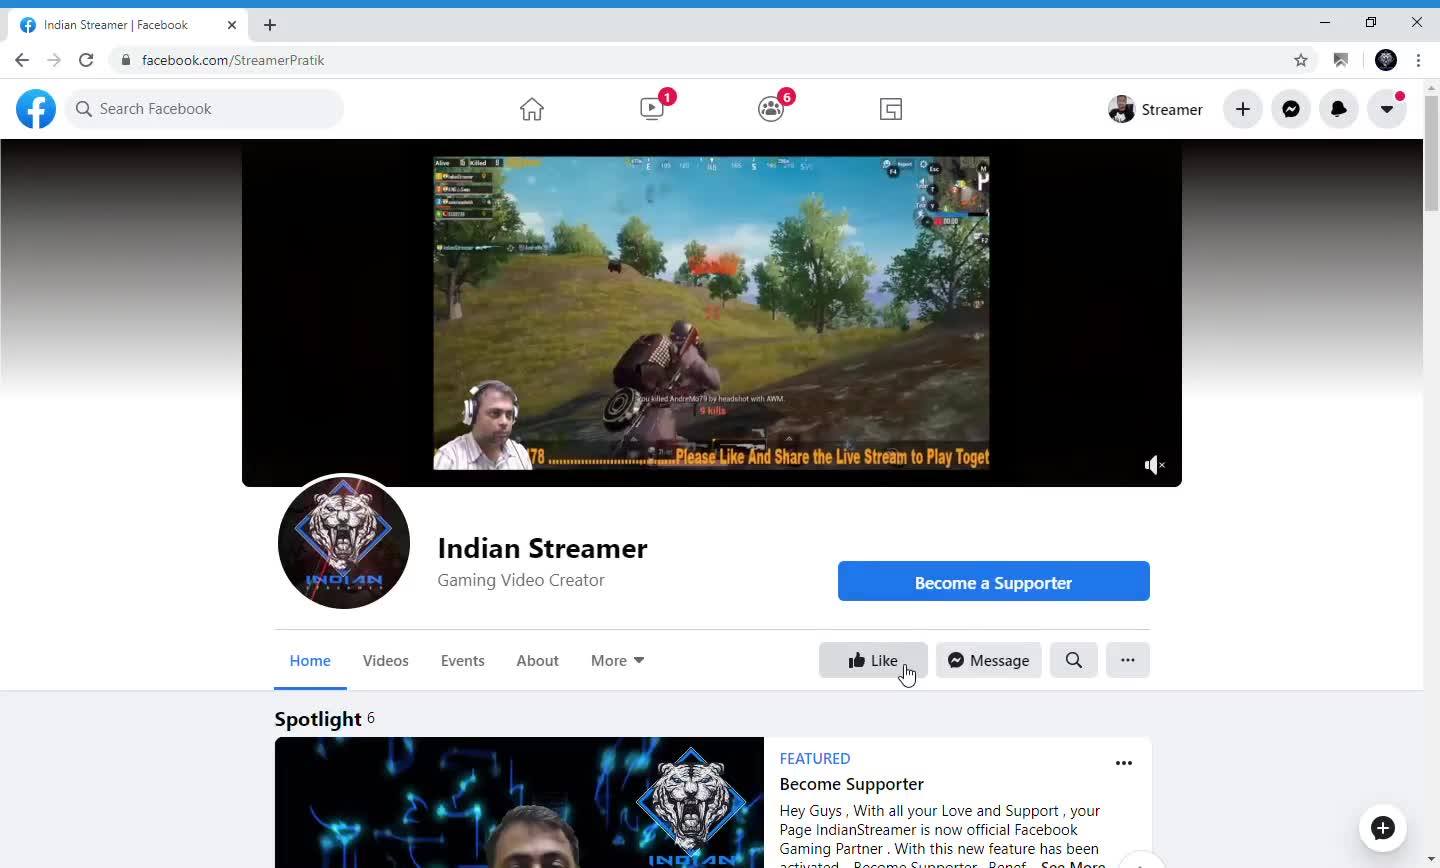Open the Indian Streamer profile picture

pyautogui.click(x=344, y=542)
